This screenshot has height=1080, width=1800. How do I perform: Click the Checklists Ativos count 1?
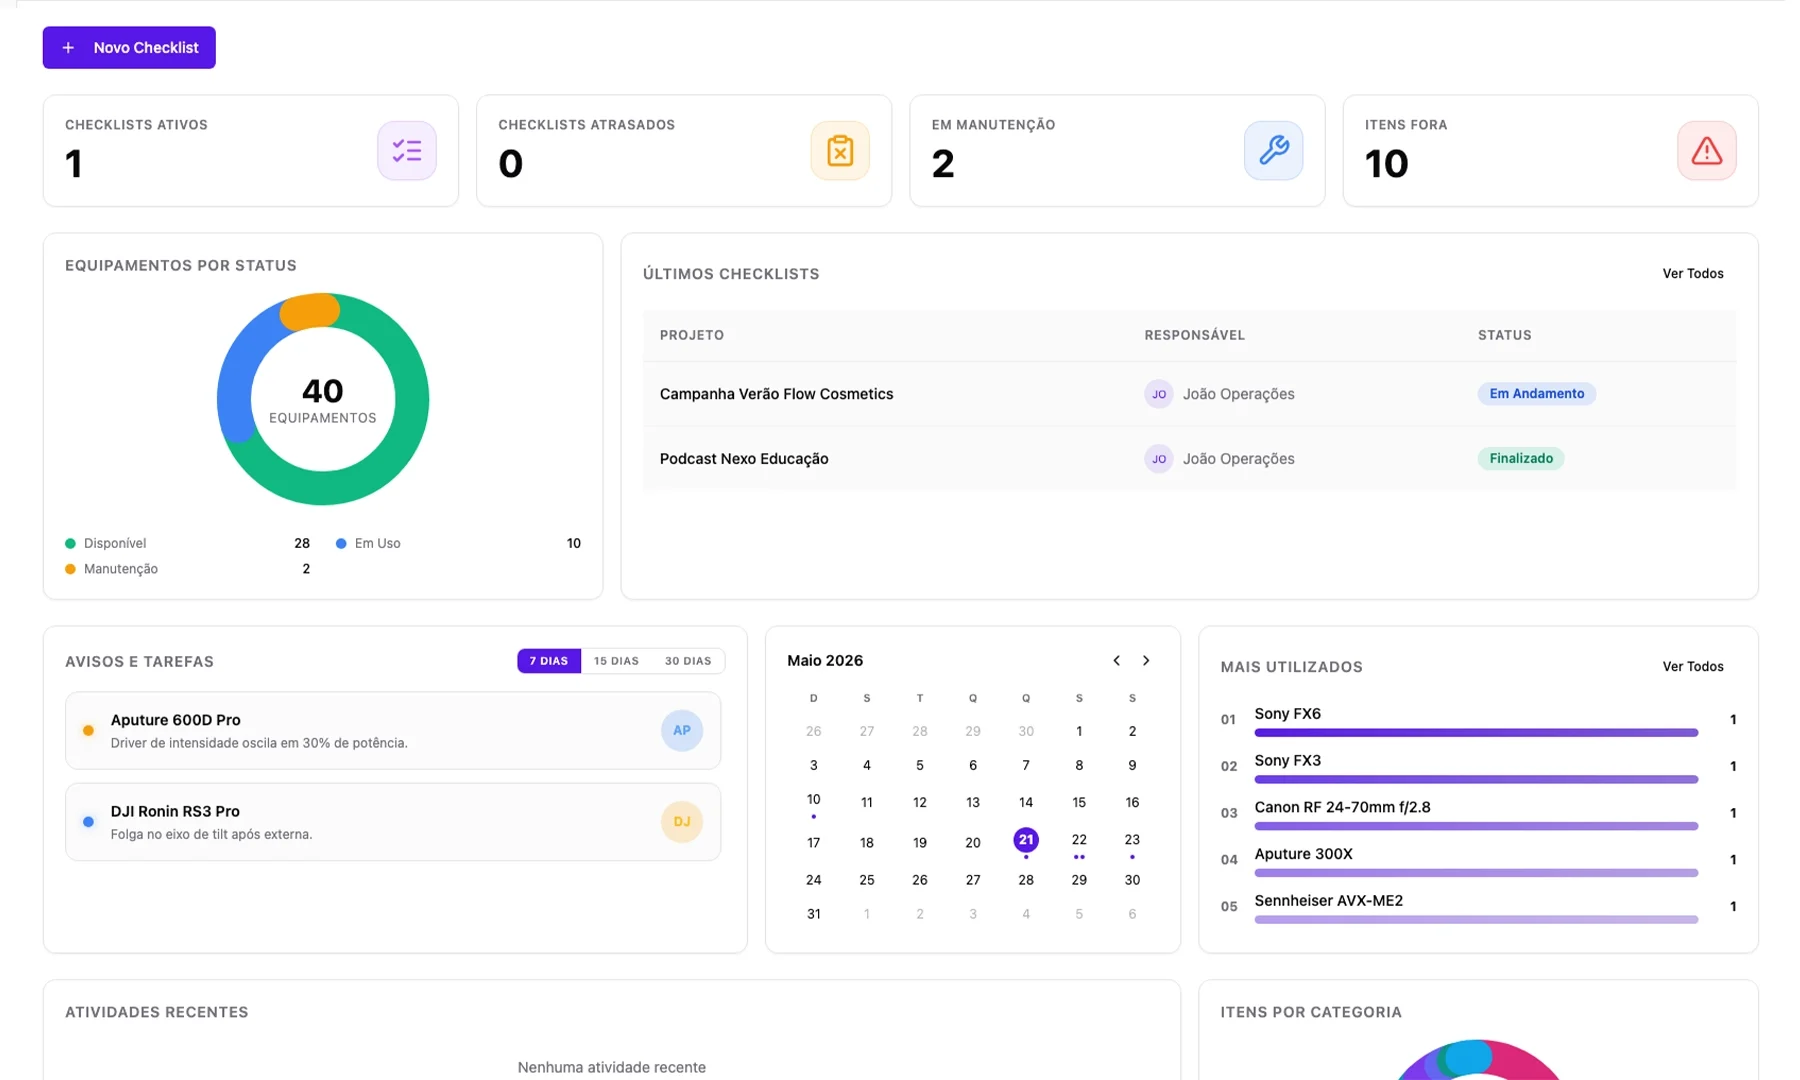coord(74,164)
